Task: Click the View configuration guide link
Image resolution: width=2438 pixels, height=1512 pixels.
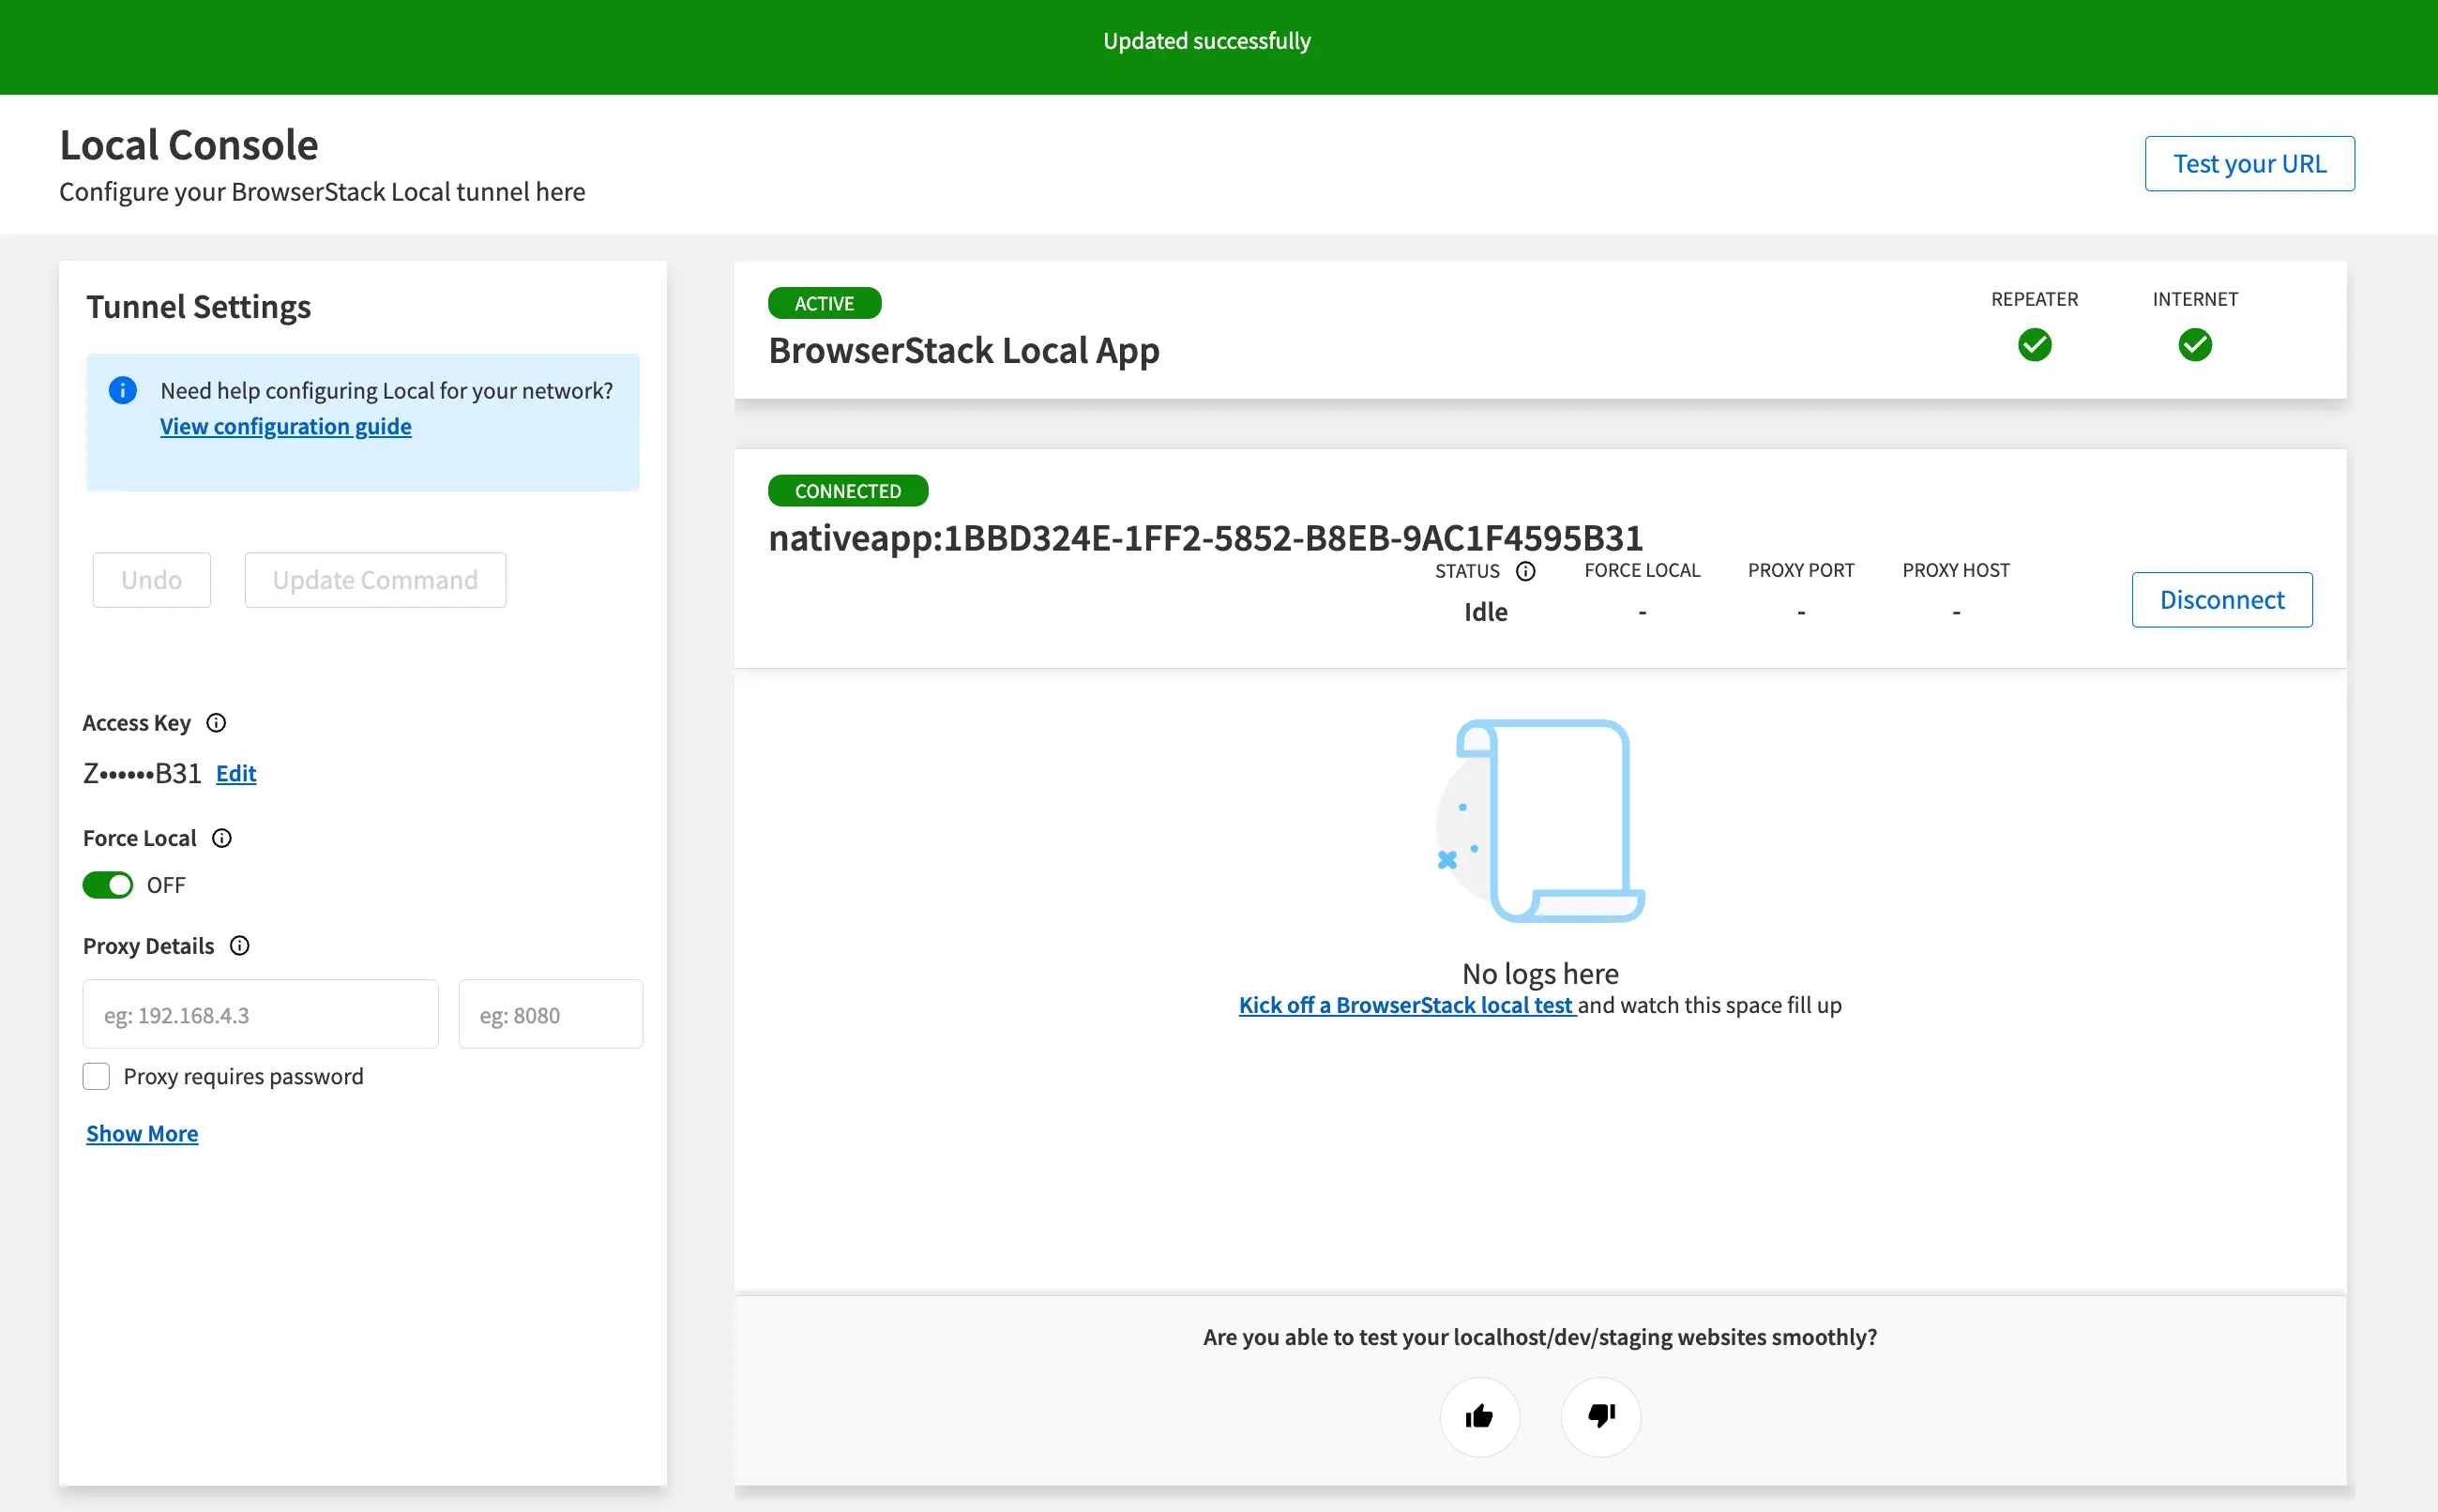Action: (284, 425)
